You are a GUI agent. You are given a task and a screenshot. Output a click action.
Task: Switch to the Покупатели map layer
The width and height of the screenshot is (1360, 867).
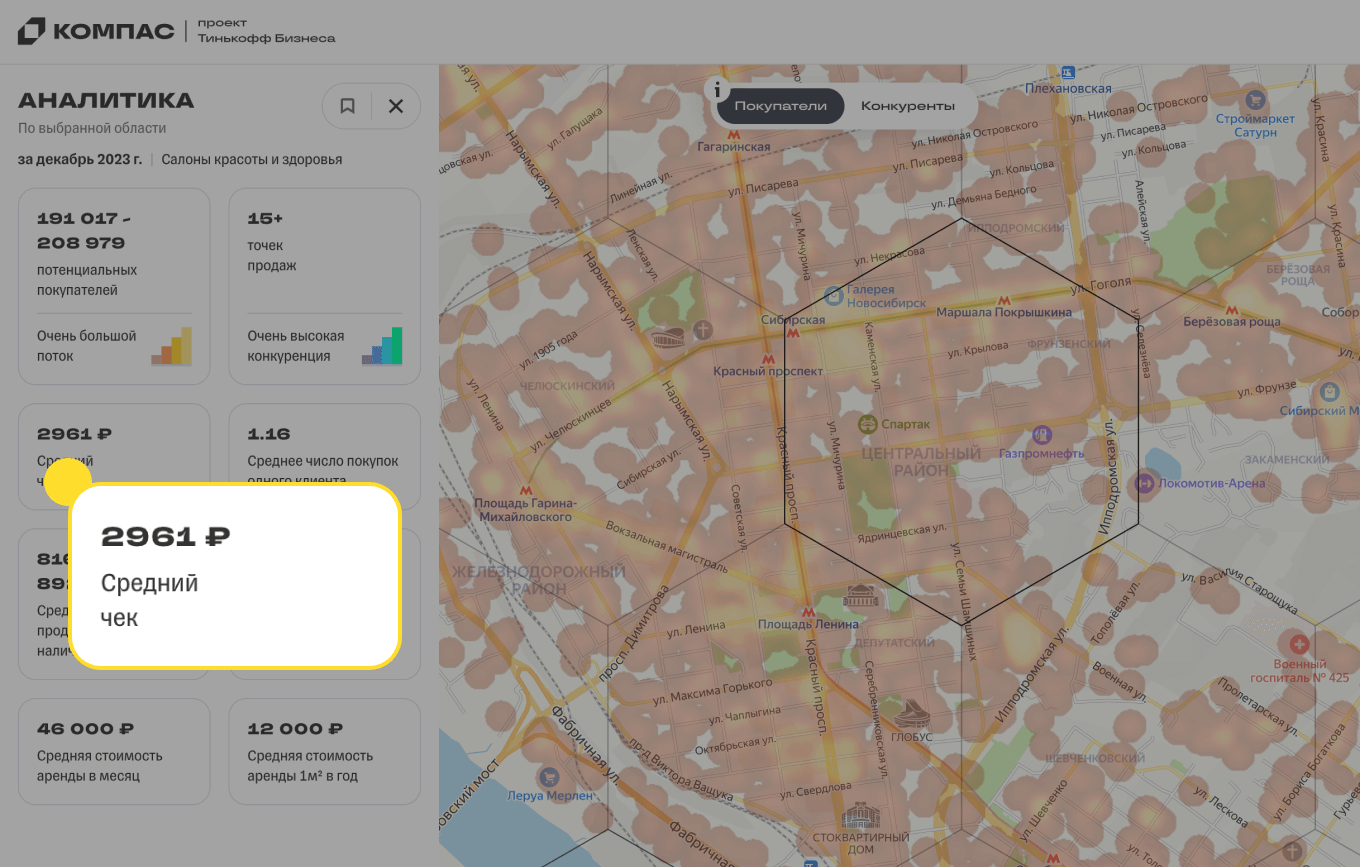(x=780, y=106)
